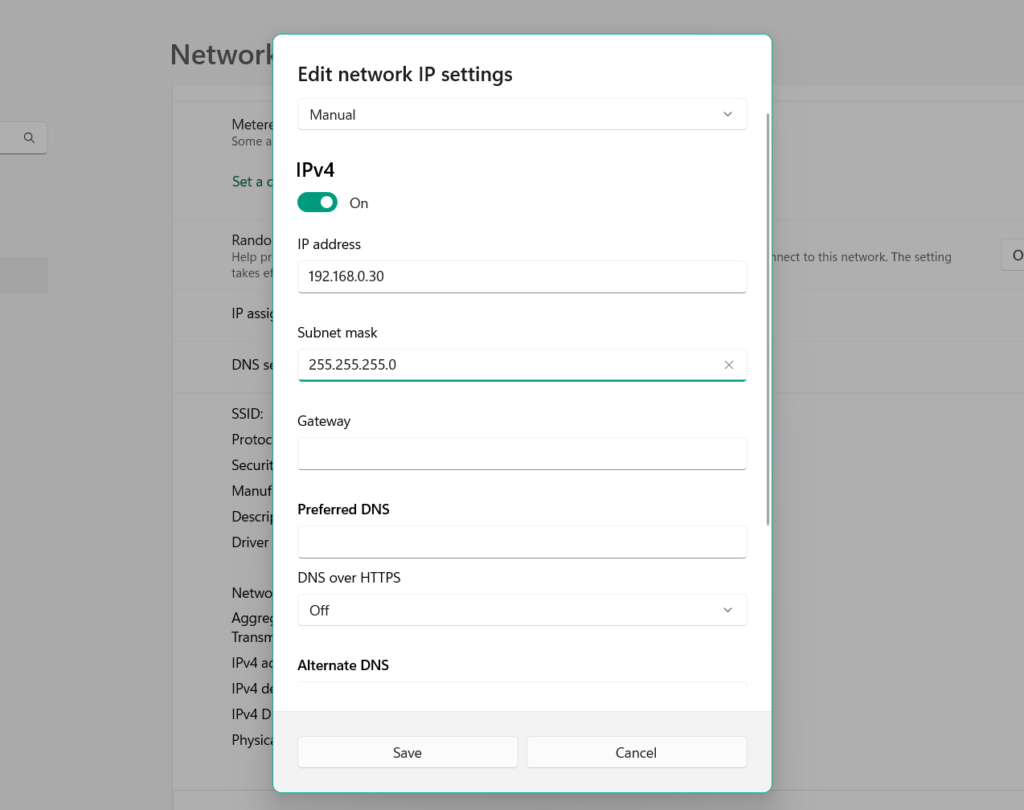This screenshot has width=1024, height=810.
Task: Click the DNS server assignment row behind the dialog
Action: 252,365
